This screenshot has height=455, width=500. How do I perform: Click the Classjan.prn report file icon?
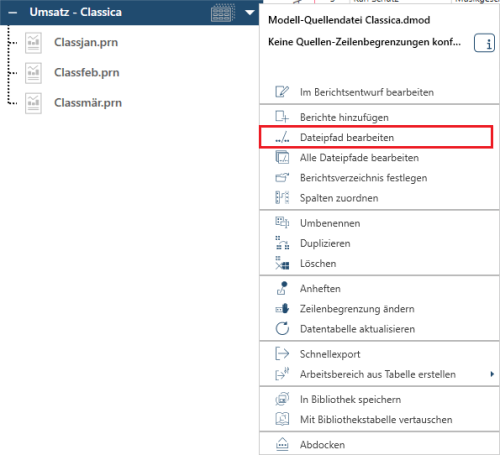click(33, 43)
